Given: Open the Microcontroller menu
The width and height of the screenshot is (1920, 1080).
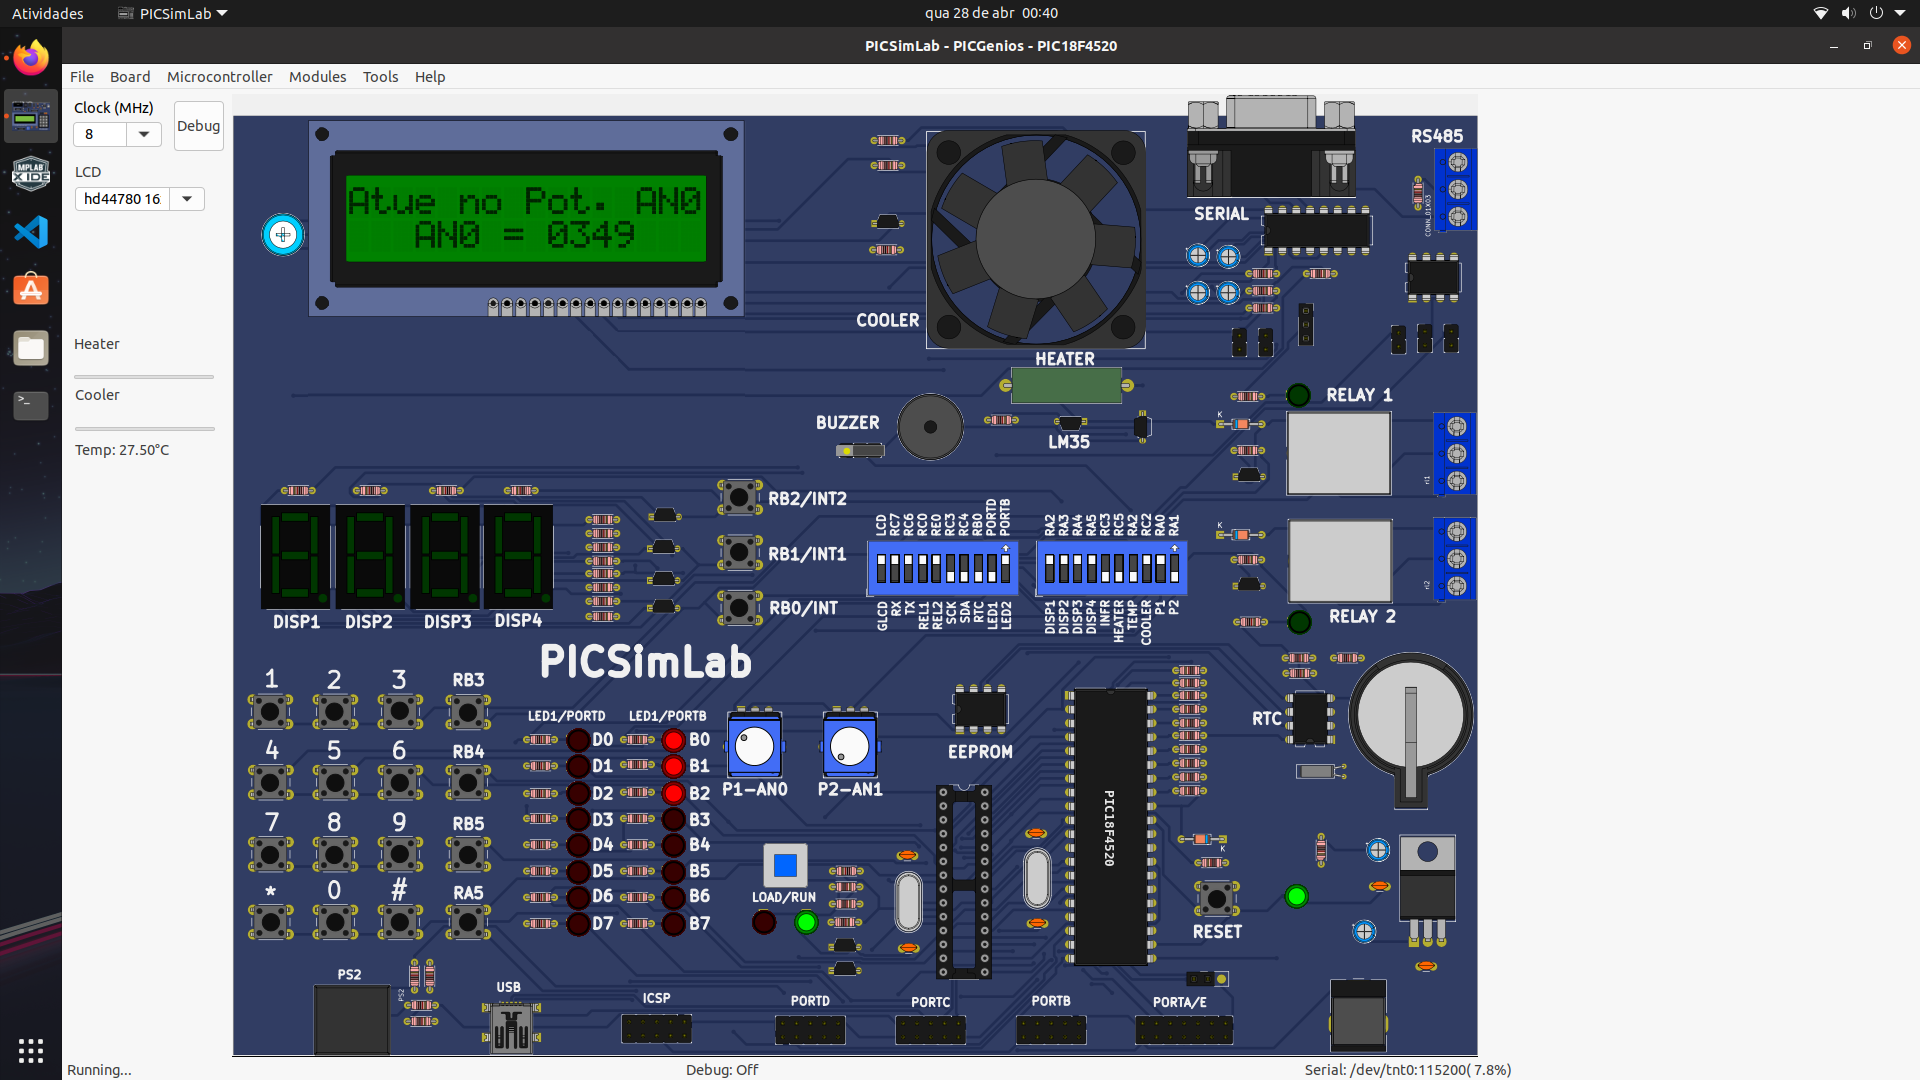Looking at the screenshot, I should (219, 76).
